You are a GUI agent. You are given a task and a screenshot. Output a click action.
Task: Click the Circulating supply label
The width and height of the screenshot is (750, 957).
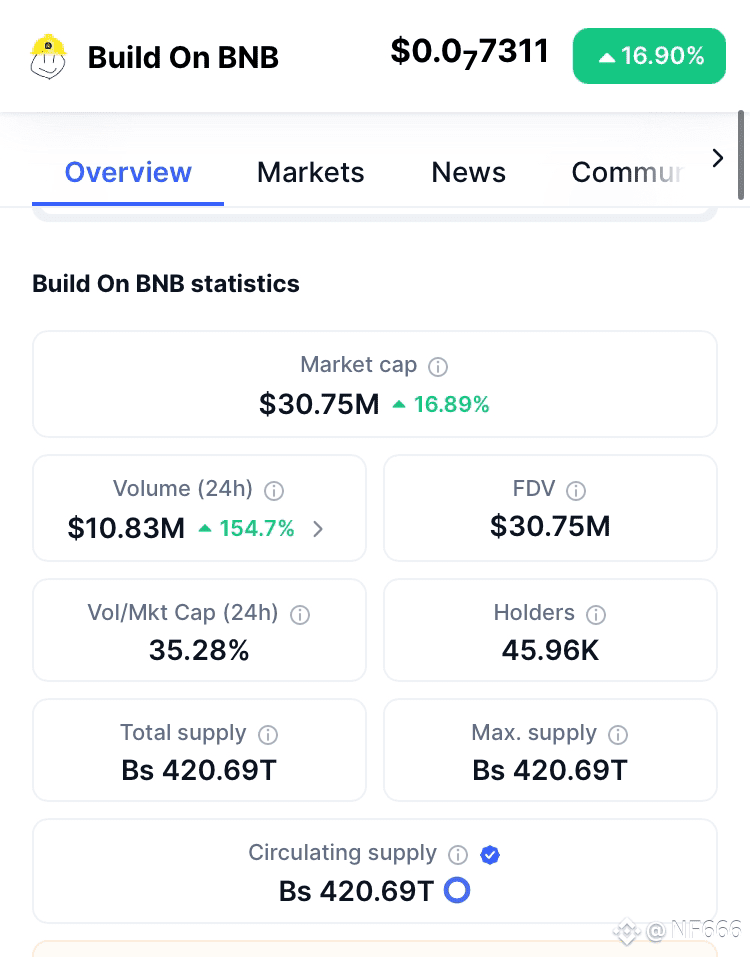coord(342,853)
